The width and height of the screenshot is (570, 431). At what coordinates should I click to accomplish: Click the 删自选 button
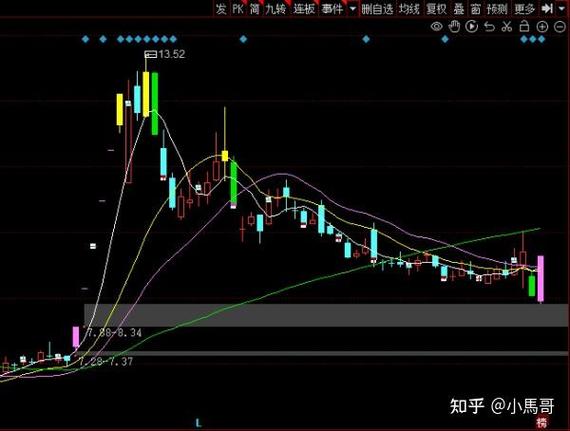coord(377,9)
